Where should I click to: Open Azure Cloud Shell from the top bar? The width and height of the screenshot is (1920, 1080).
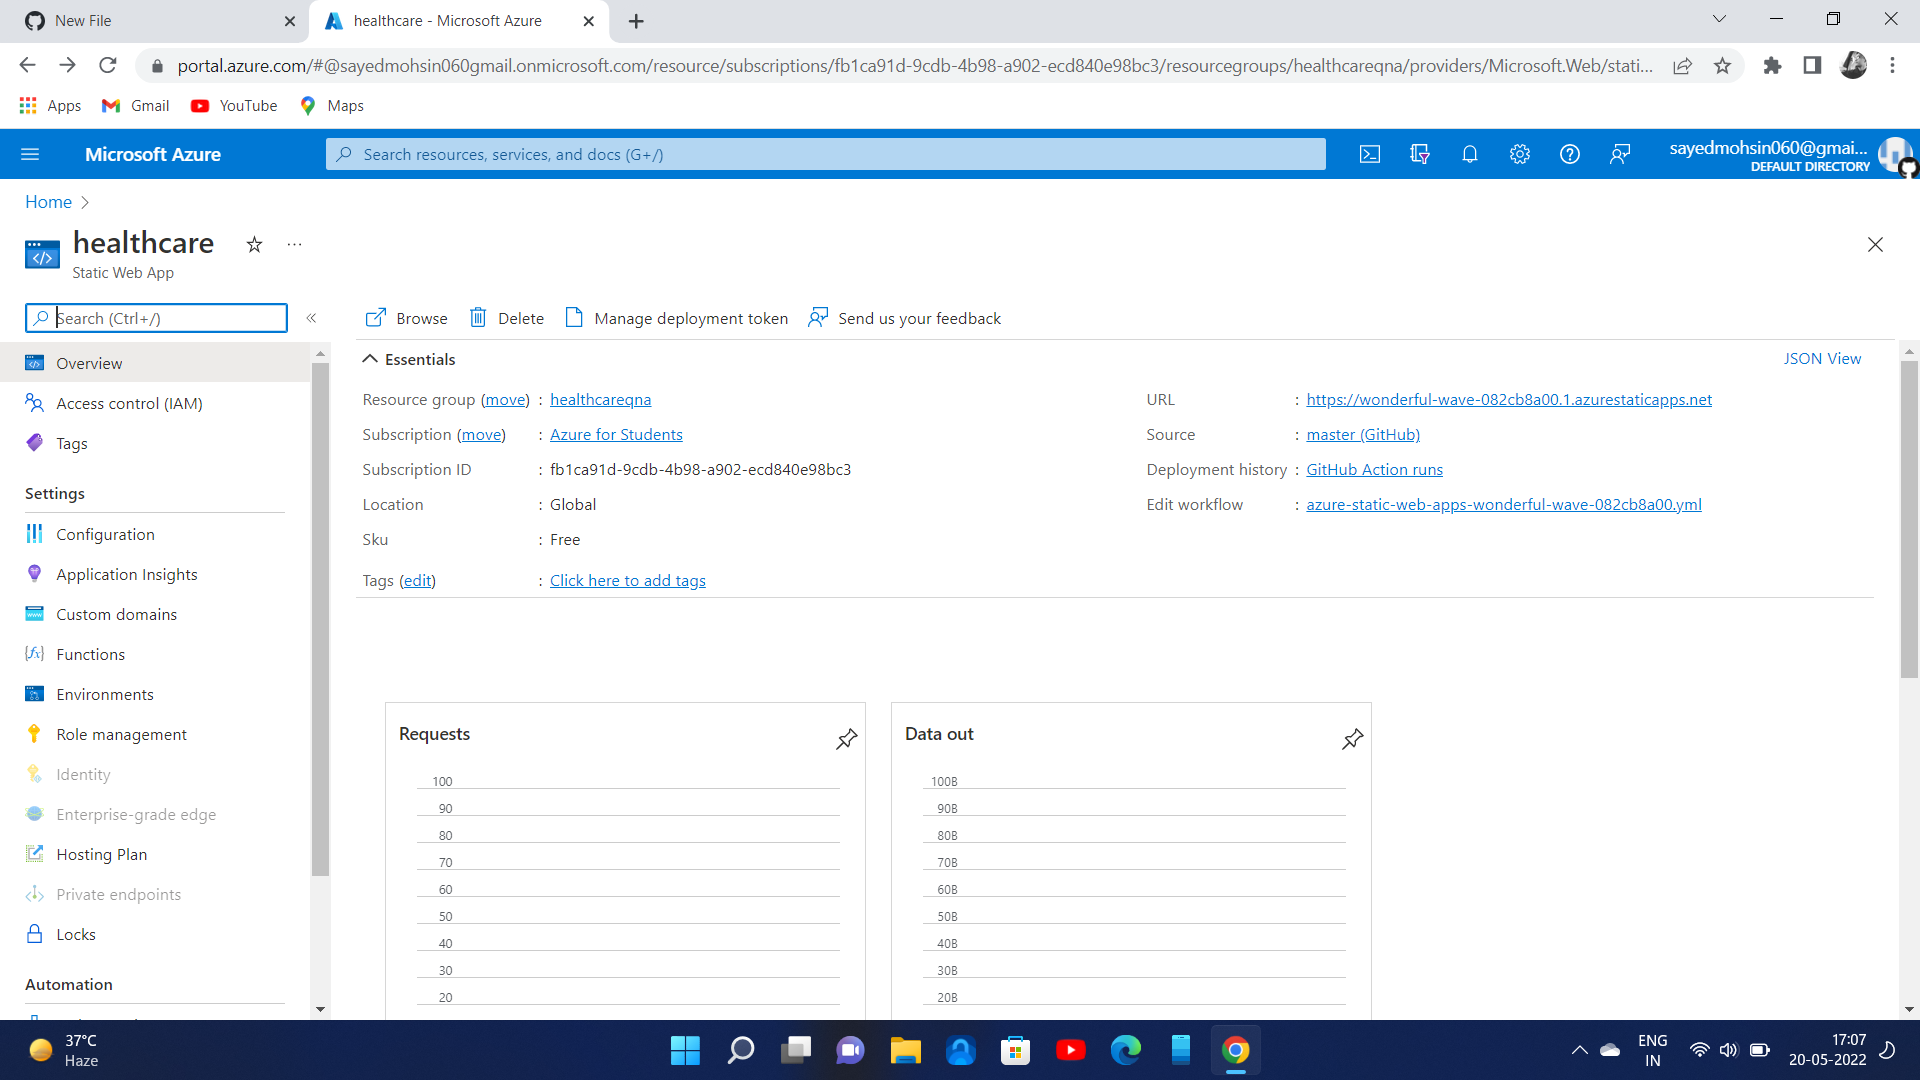coord(1369,154)
